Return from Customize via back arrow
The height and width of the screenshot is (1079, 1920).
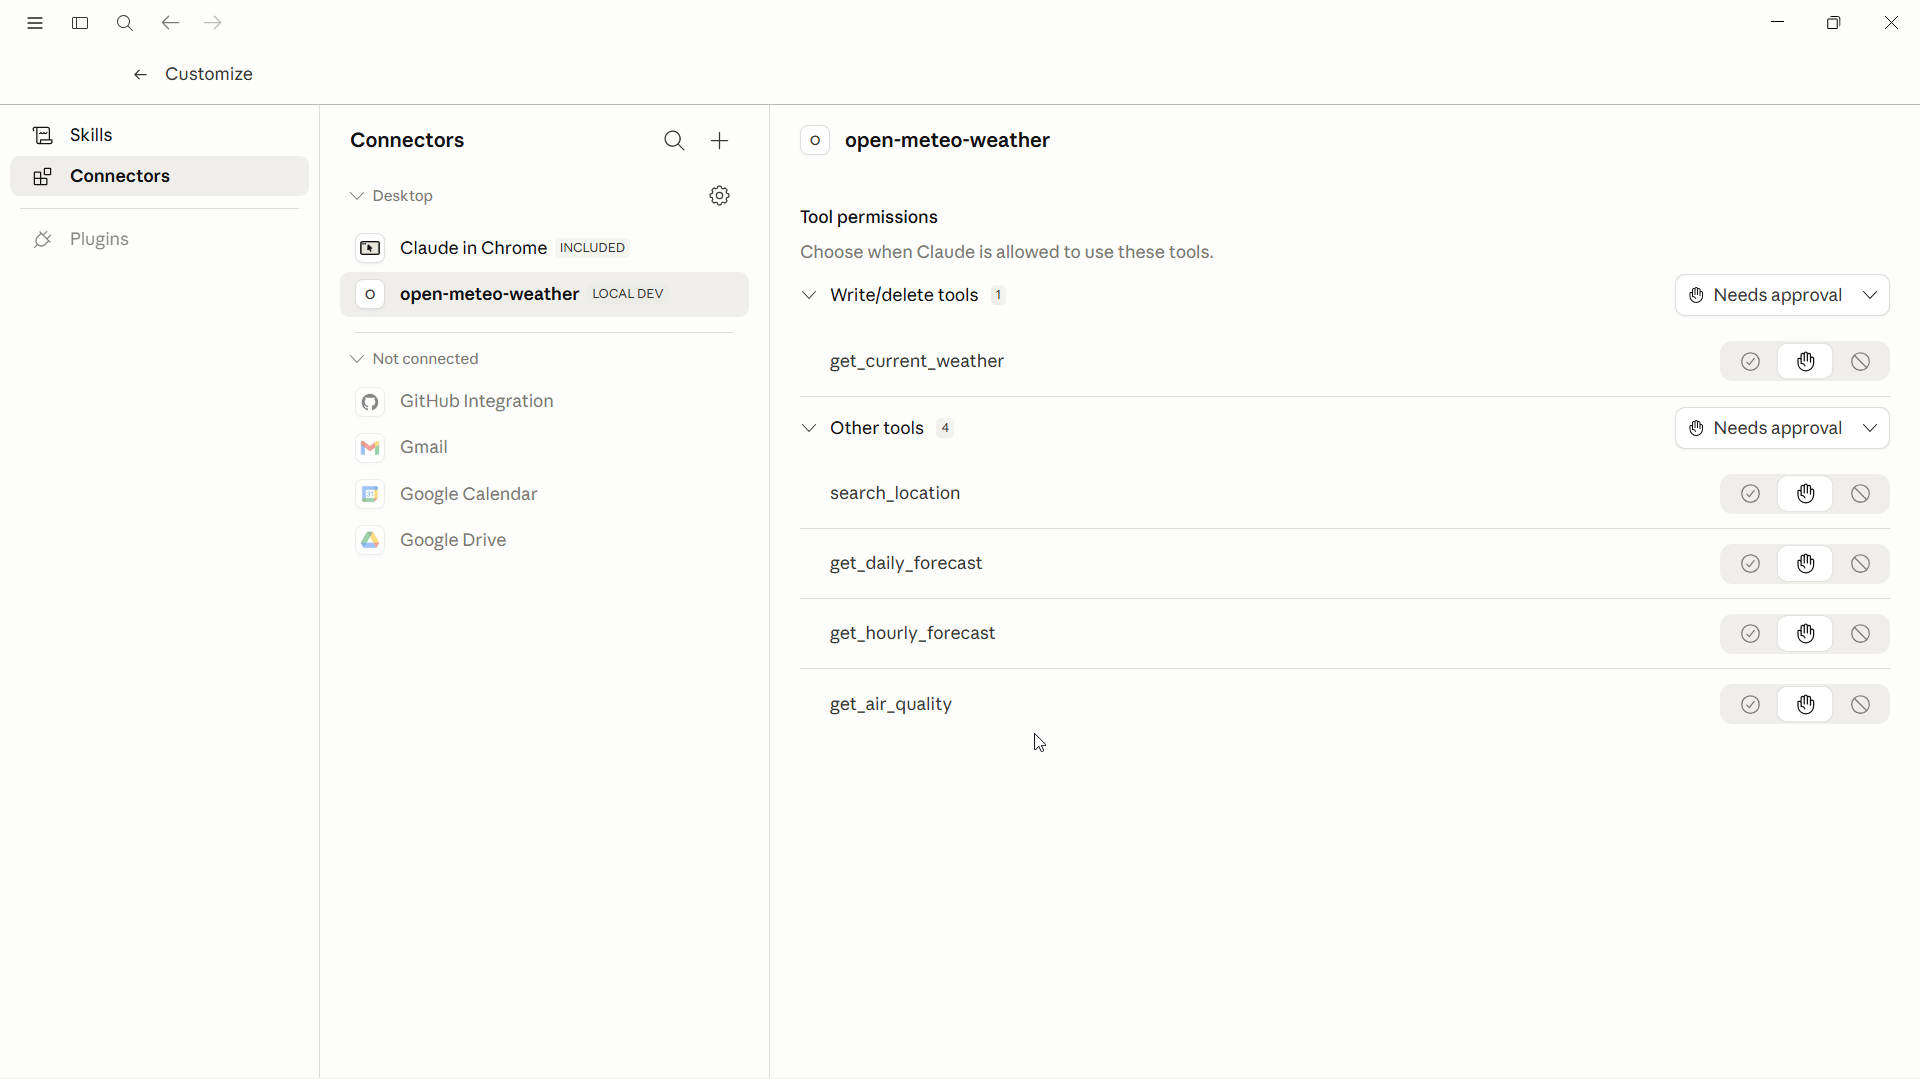(141, 74)
